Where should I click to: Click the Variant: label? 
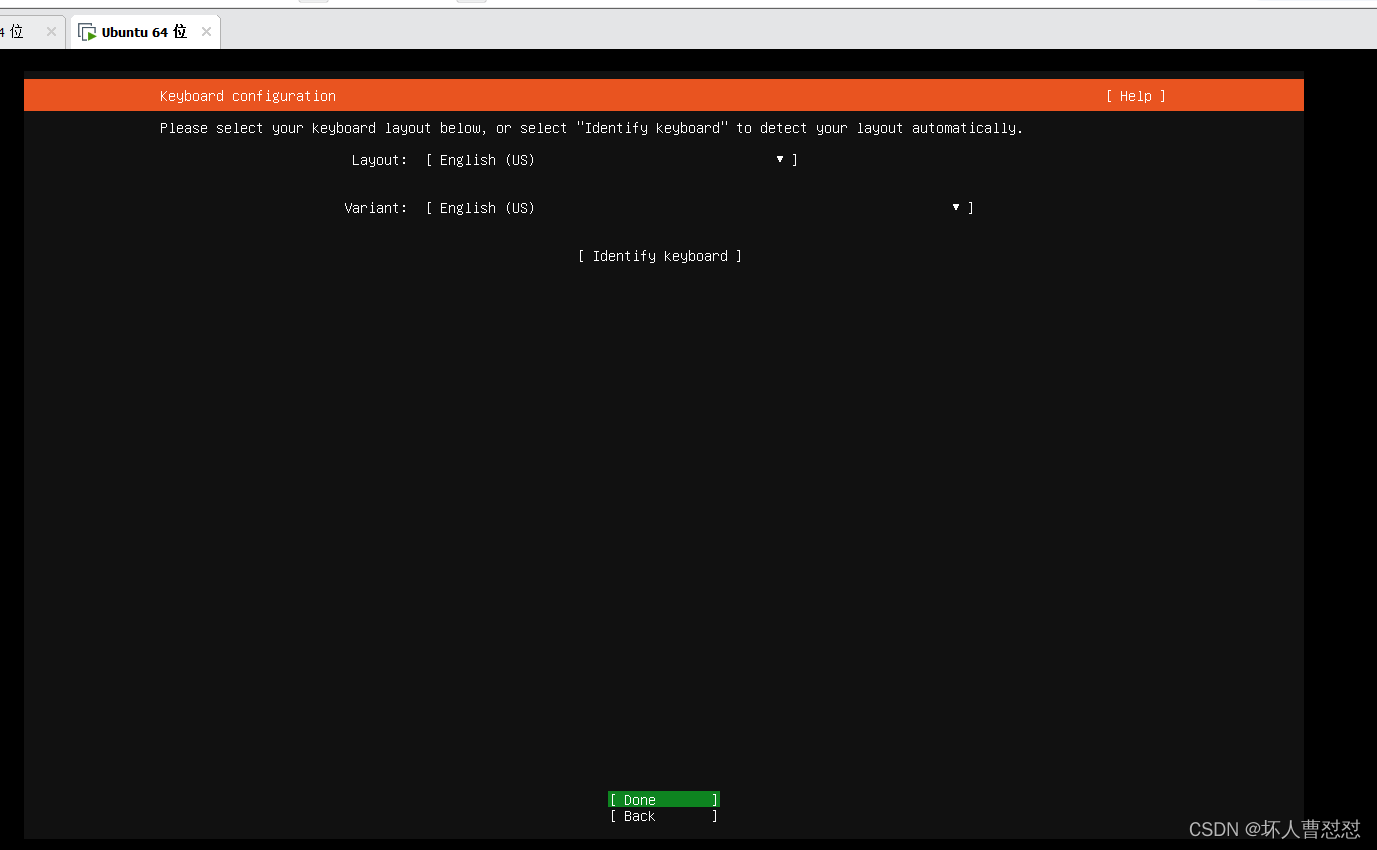pos(376,208)
